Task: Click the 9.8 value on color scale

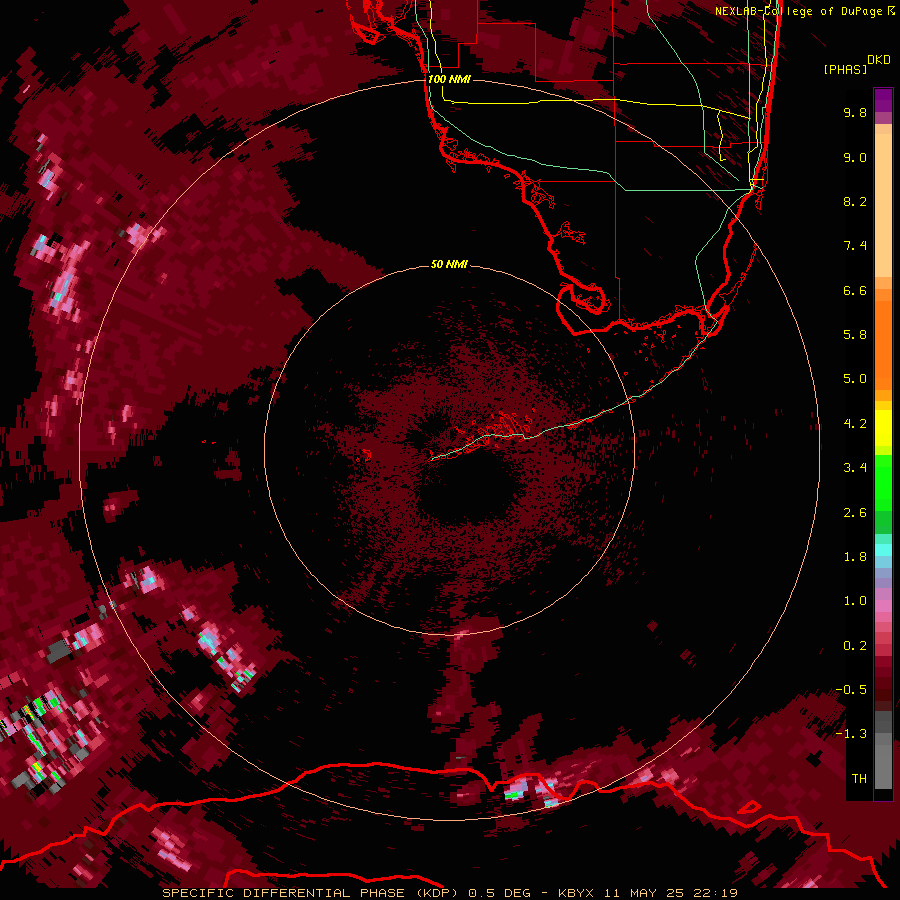Action: coord(855,112)
